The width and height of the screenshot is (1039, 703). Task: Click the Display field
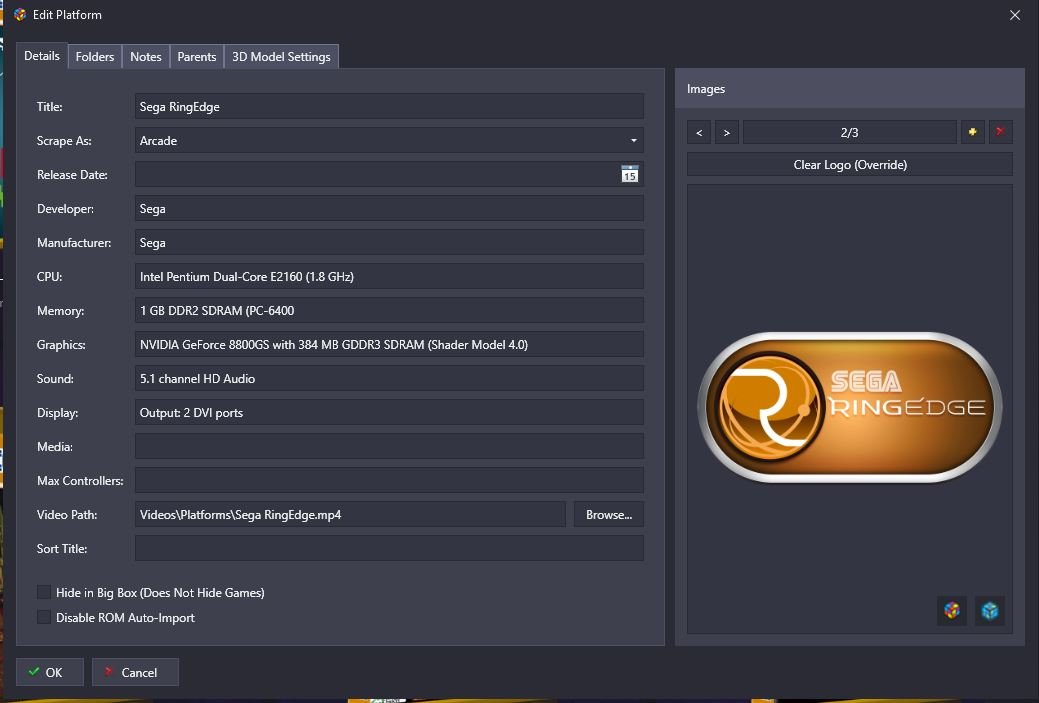point(389,412)
